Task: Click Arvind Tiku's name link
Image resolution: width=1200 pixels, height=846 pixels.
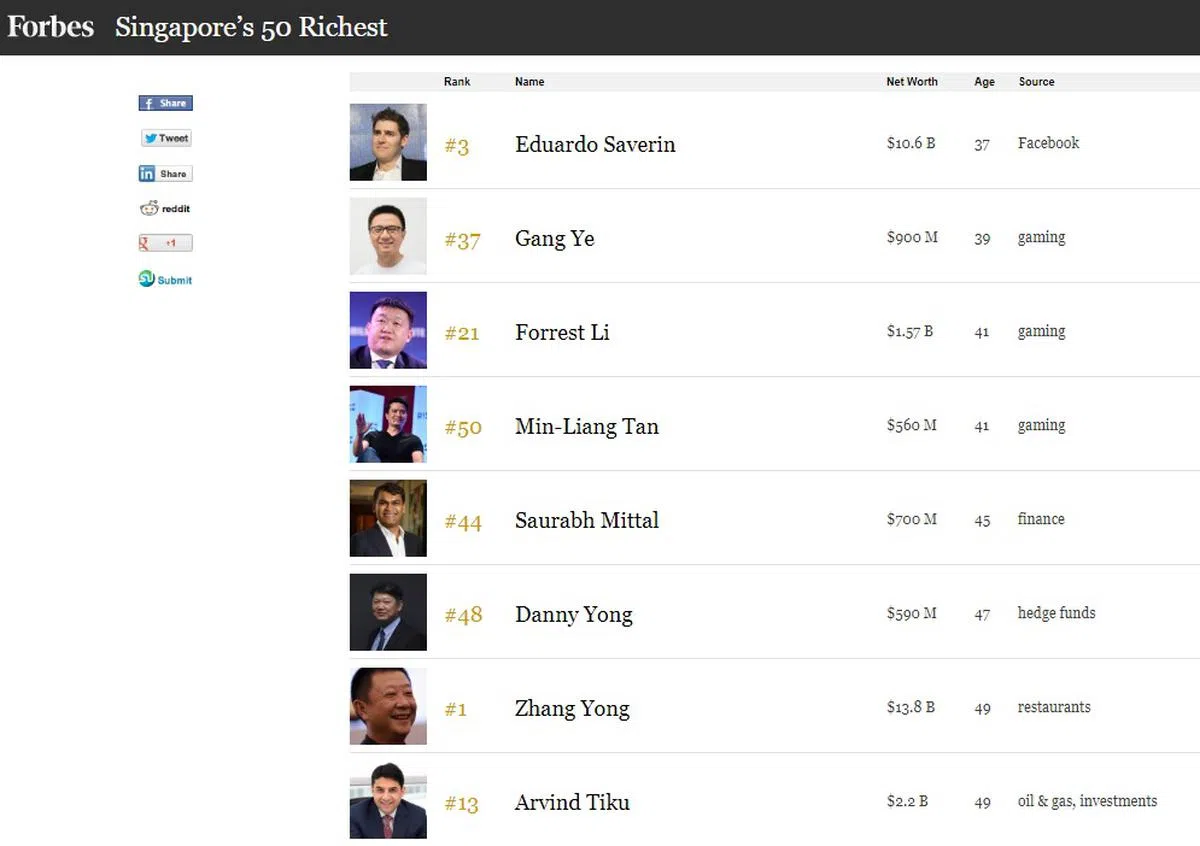Action: 572,803
